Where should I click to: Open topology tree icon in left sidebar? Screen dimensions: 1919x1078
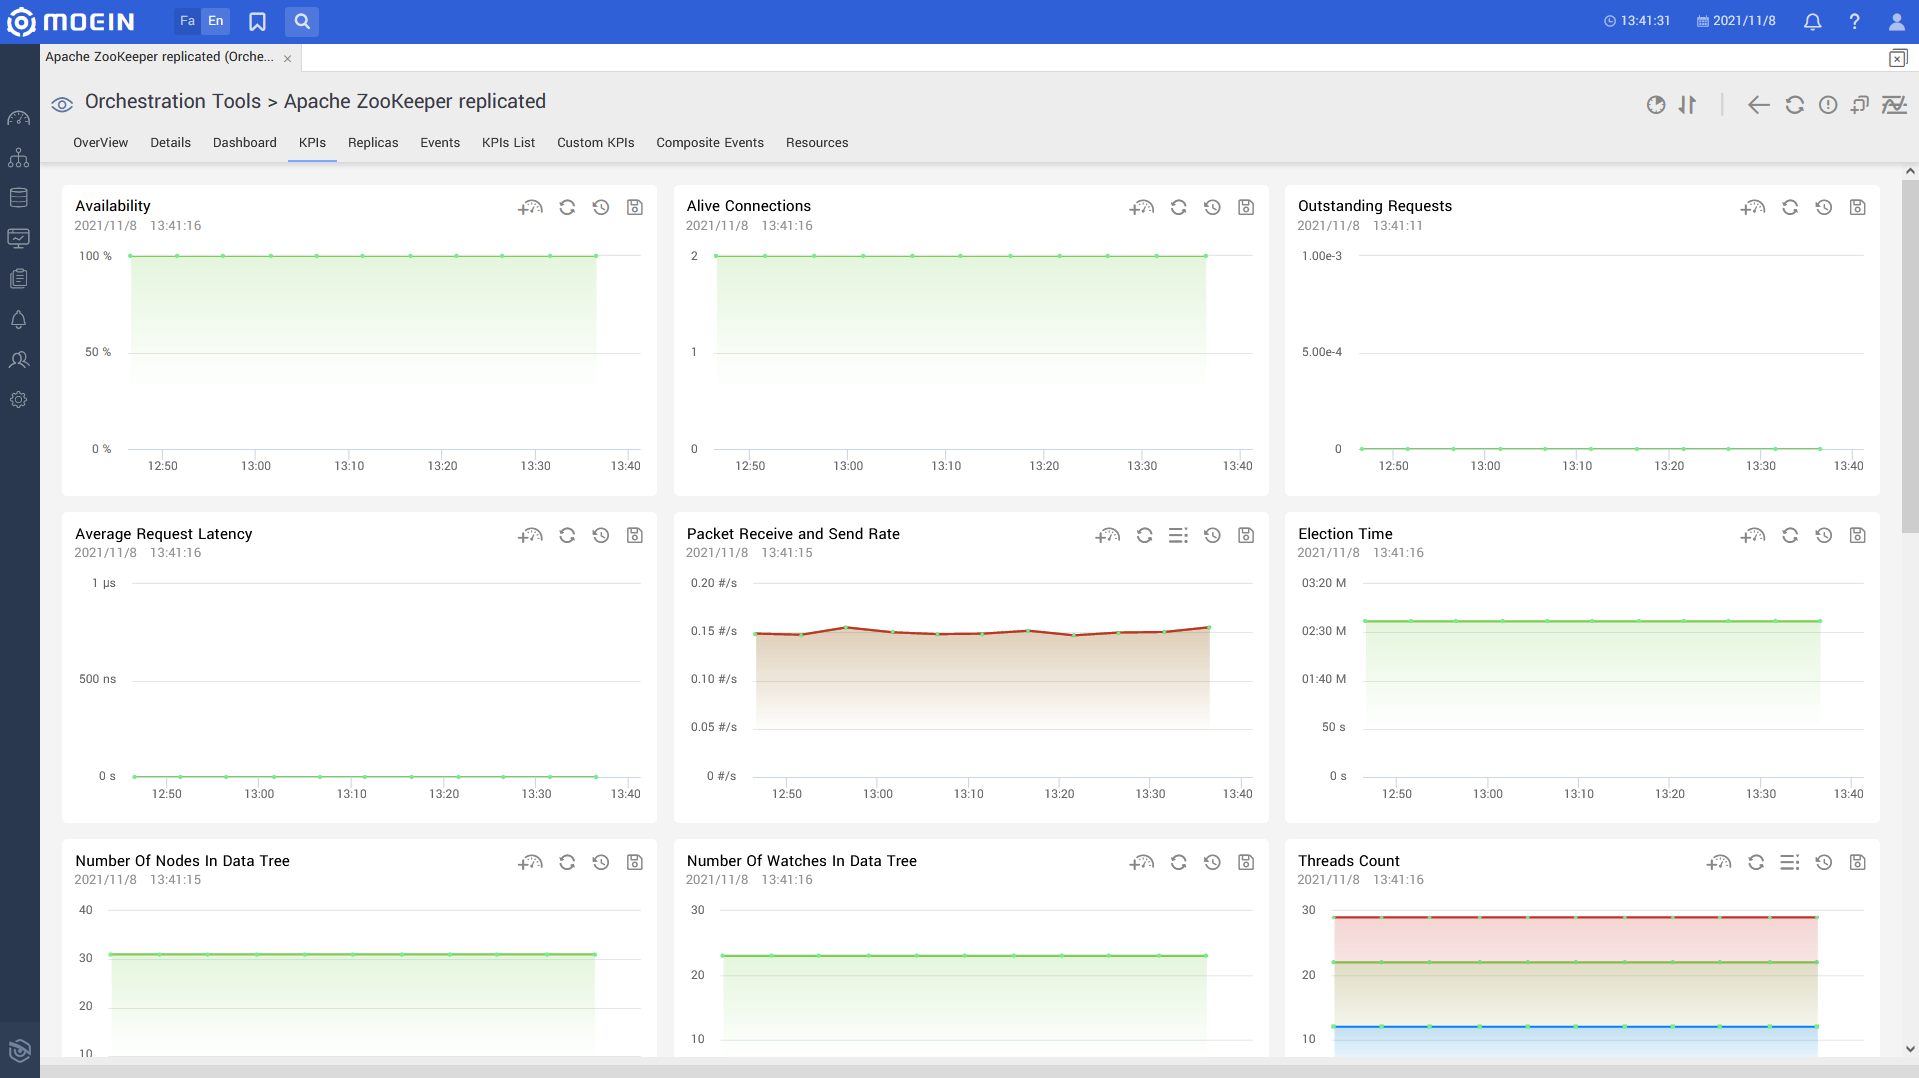(19, 158)
